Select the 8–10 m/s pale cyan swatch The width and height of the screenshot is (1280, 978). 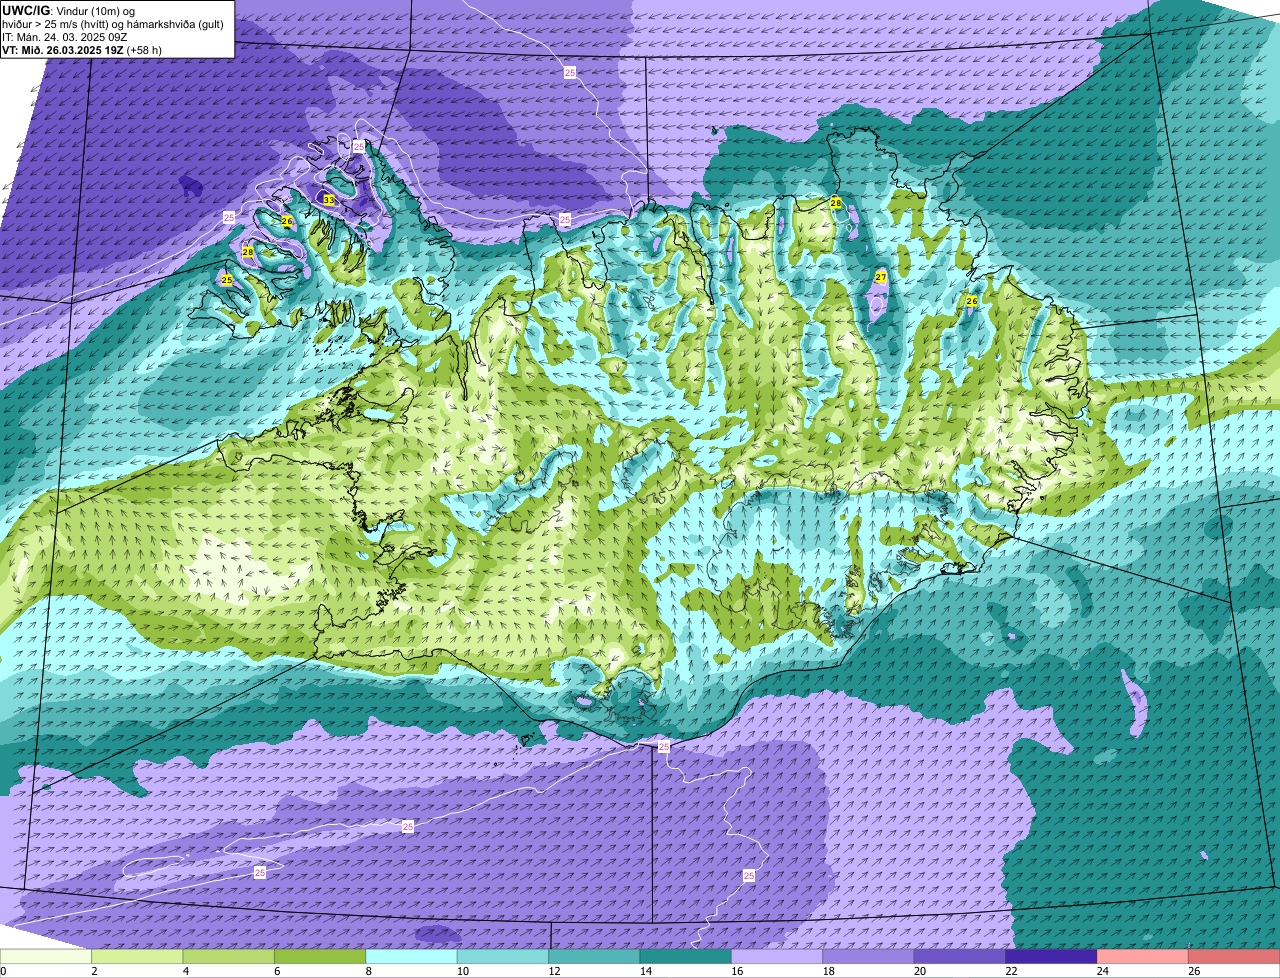pos(412,956)
